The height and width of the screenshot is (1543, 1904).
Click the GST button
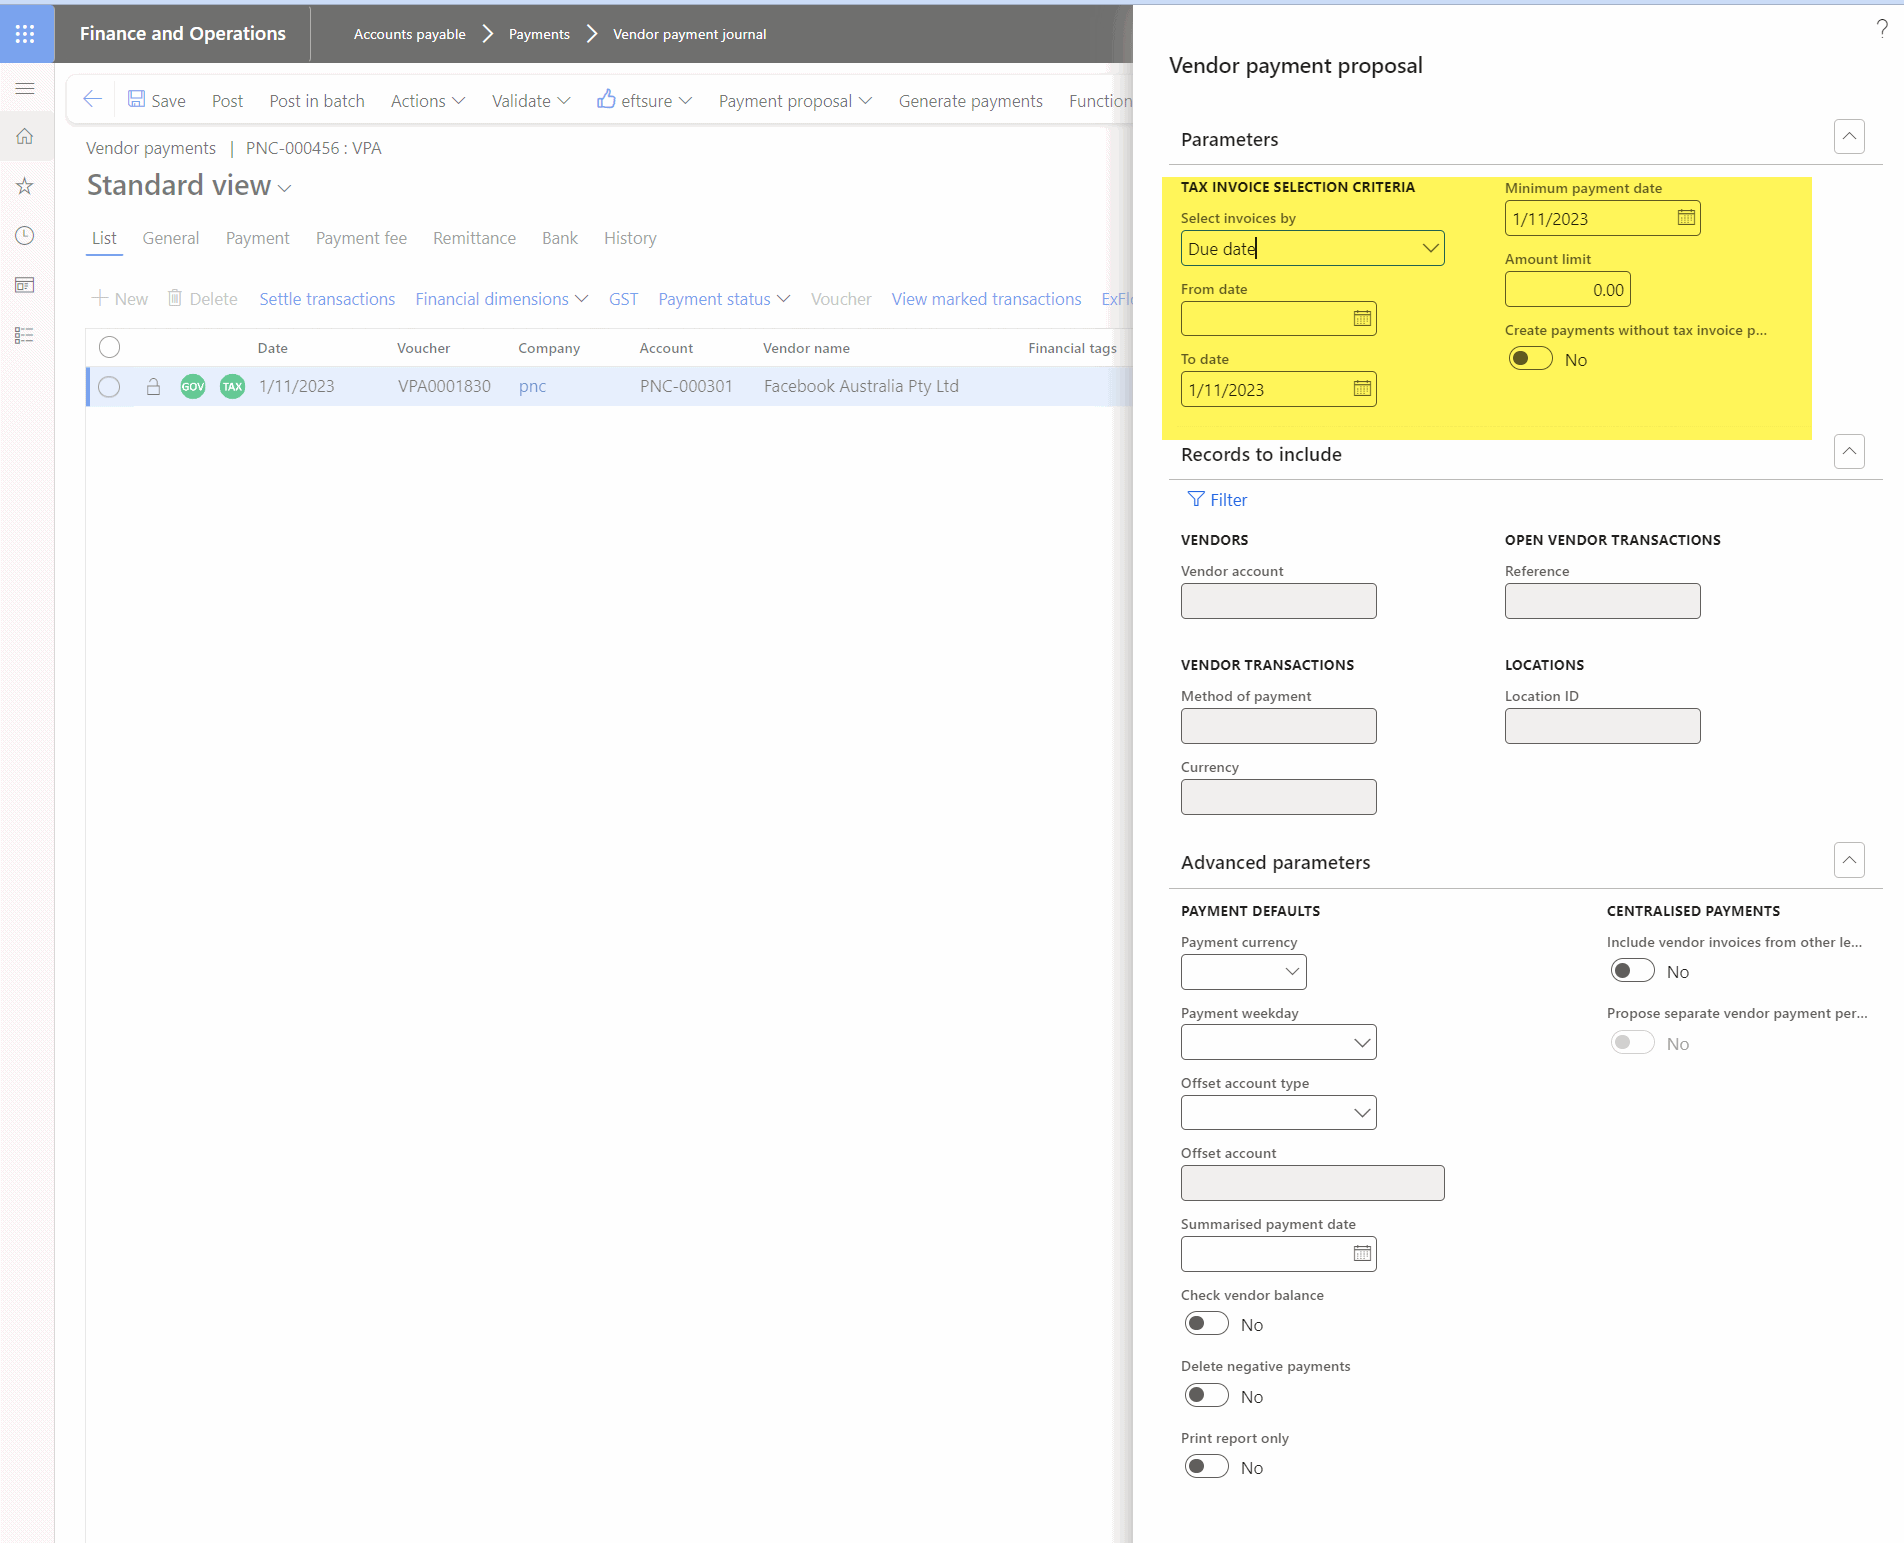(x=623, y=298)
